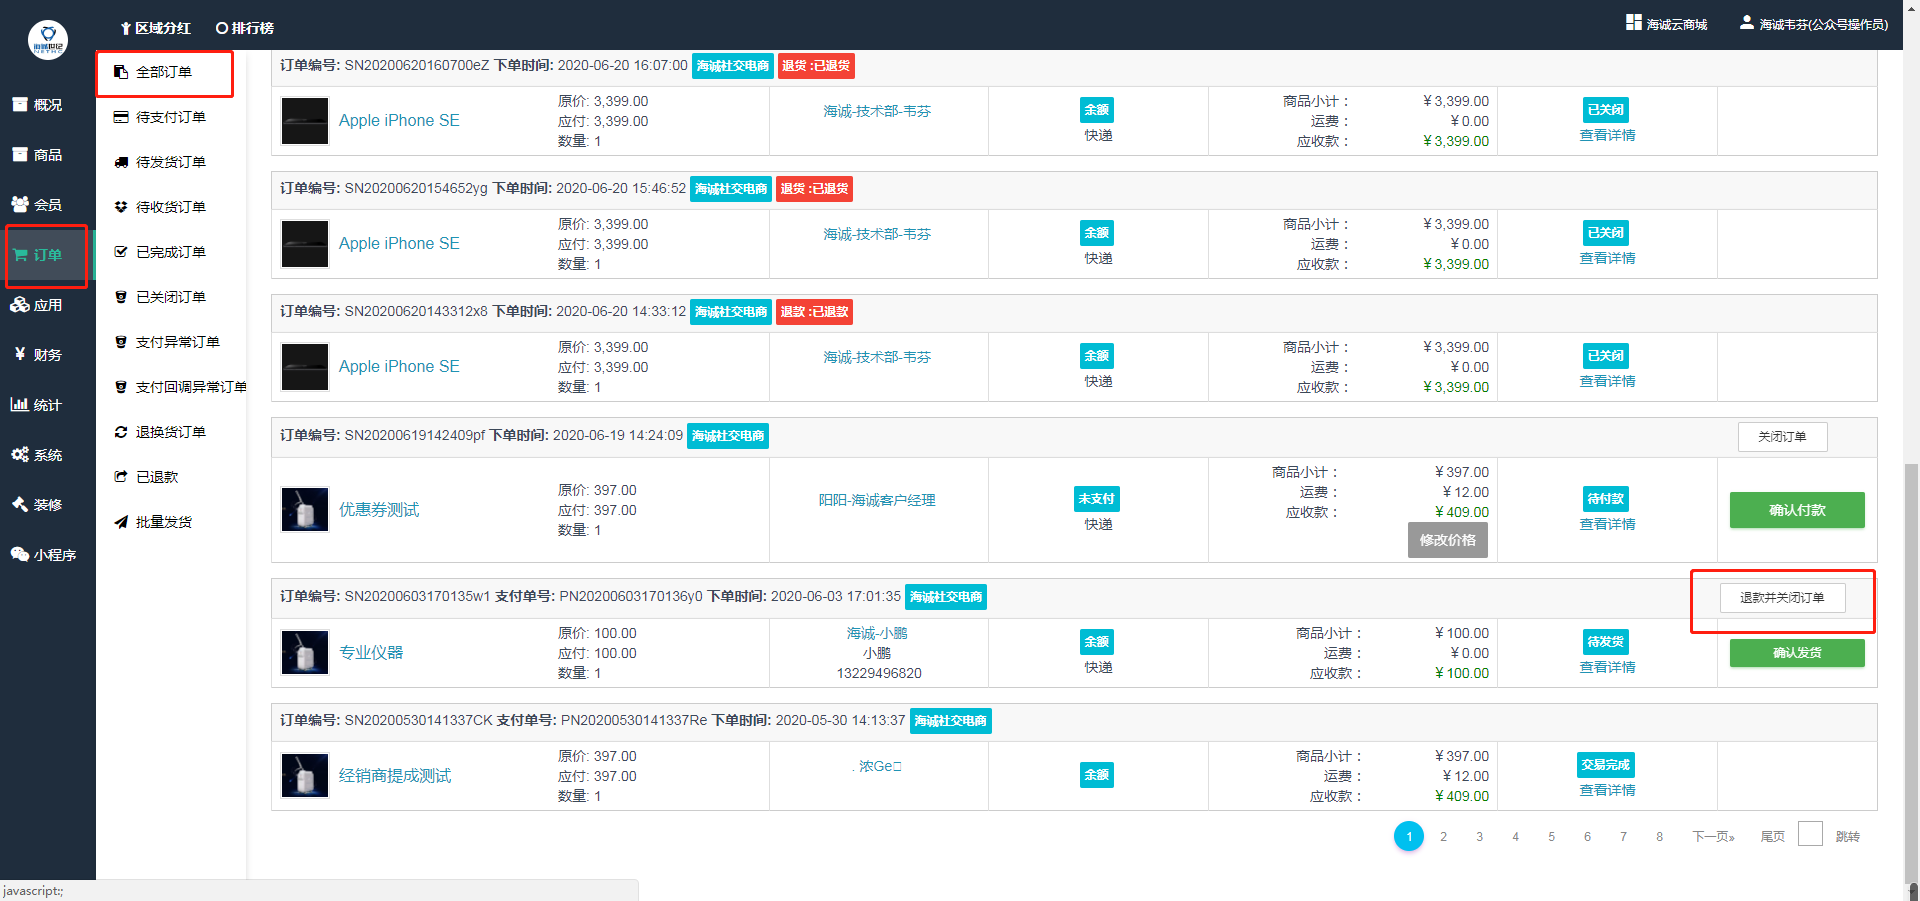1920x901 pixels.
Task: Click the gray 修改价格 button
Action: pos(1447,540)
